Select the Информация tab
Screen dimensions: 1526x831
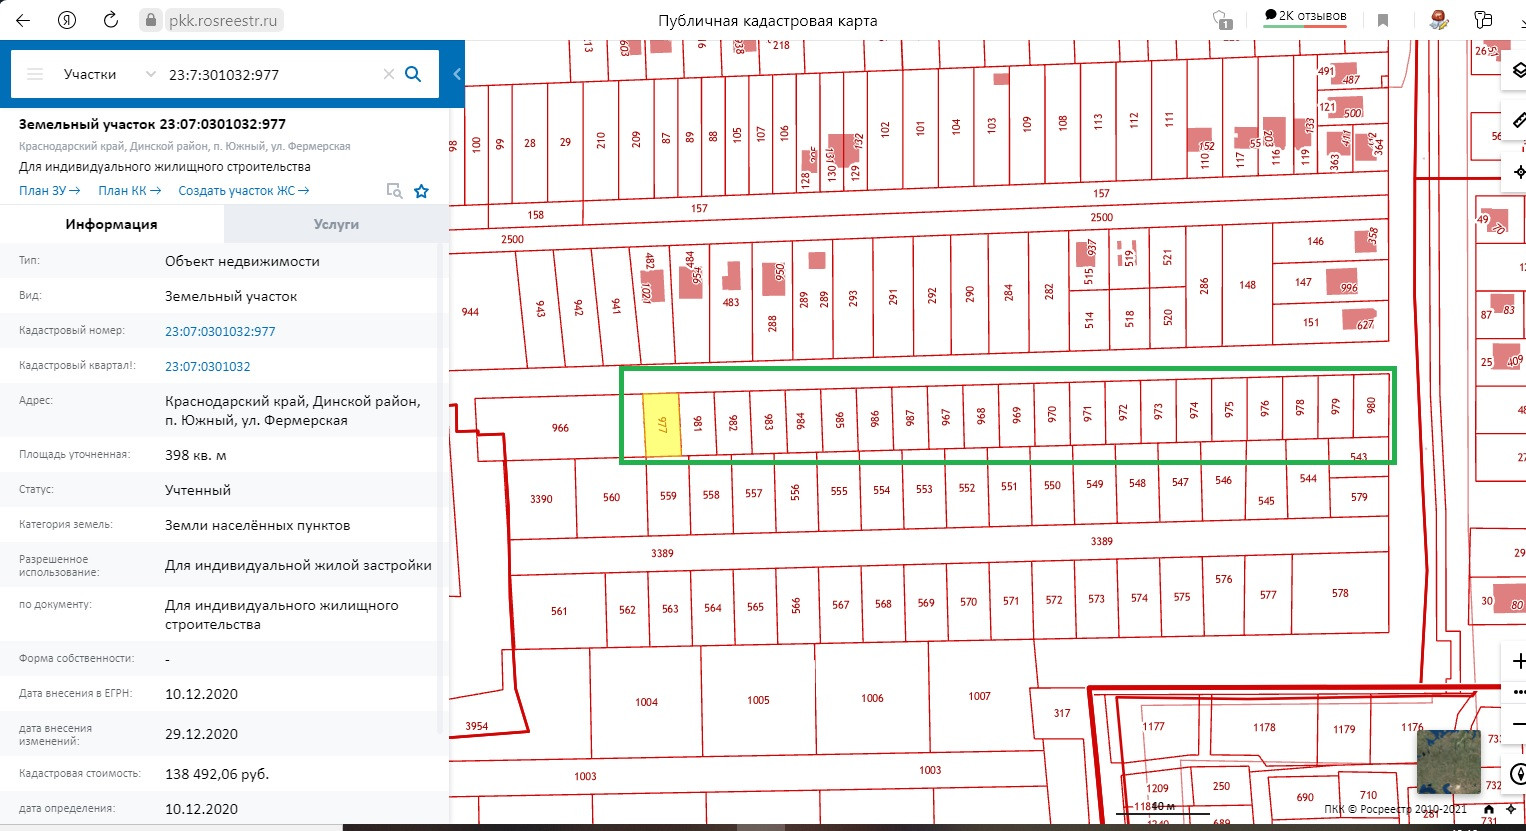(x=111, y=224)
